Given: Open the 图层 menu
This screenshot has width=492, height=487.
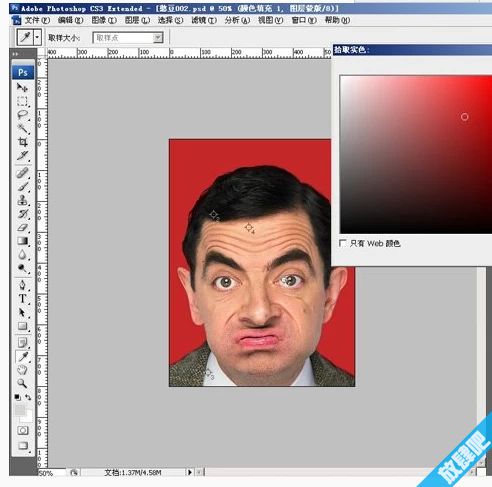Looking at the screenshot, I should pos(137,20).
